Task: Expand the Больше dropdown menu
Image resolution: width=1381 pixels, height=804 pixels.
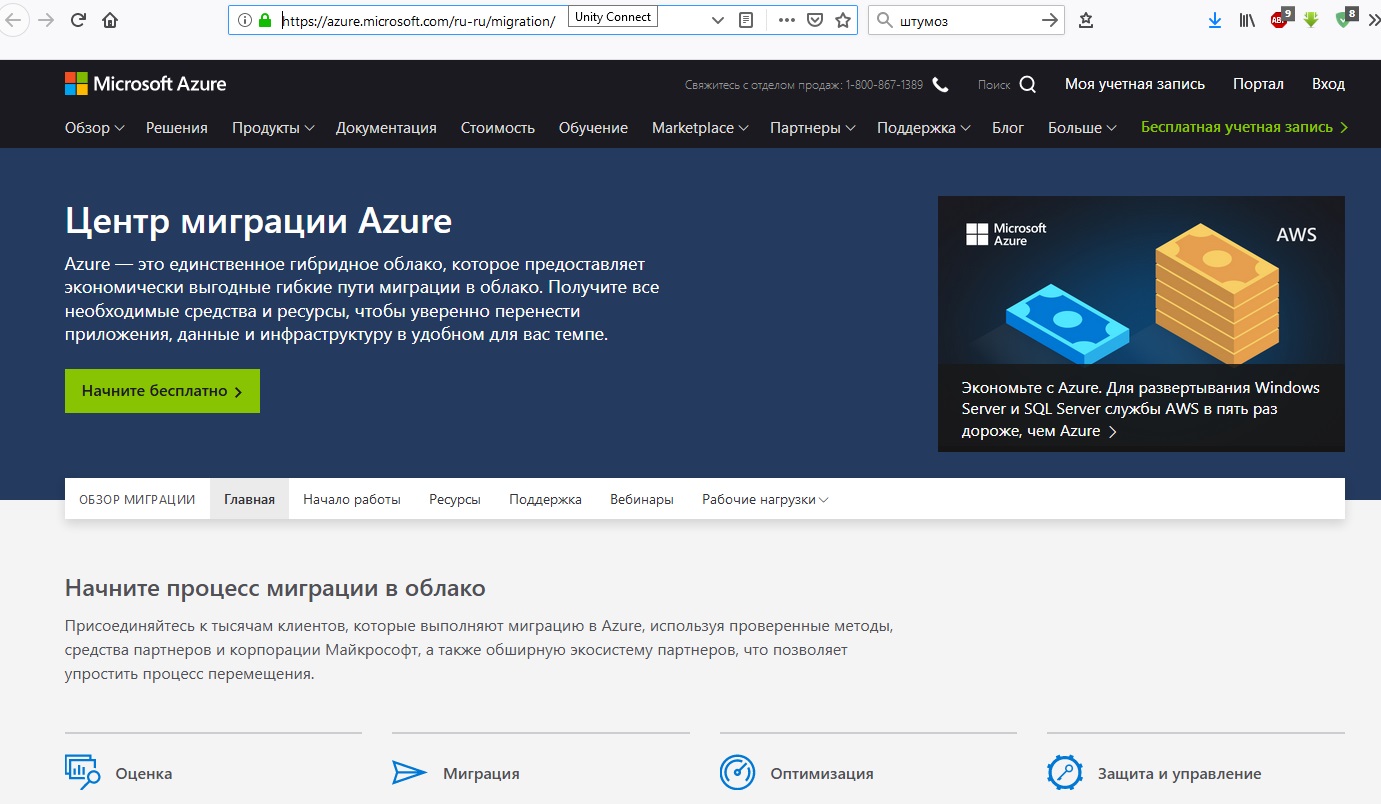Action: tap(1082, 128)
